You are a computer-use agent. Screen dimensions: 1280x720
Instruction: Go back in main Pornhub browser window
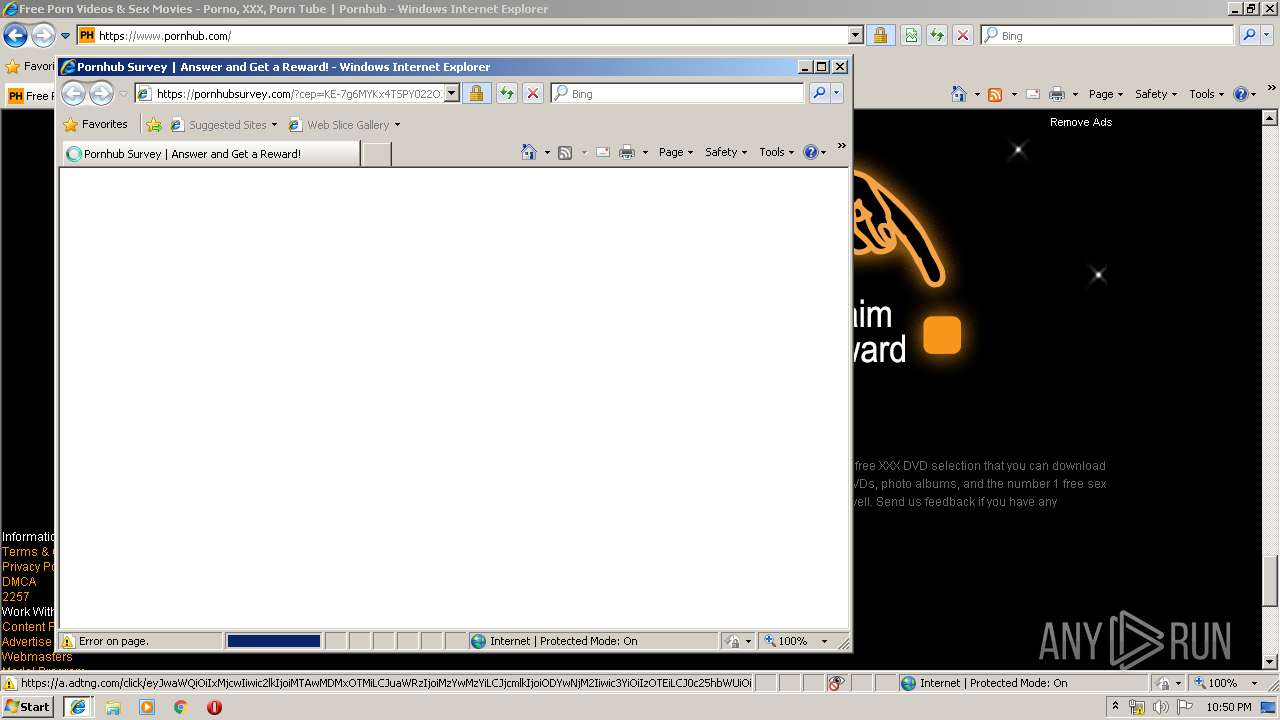[15, 36]
